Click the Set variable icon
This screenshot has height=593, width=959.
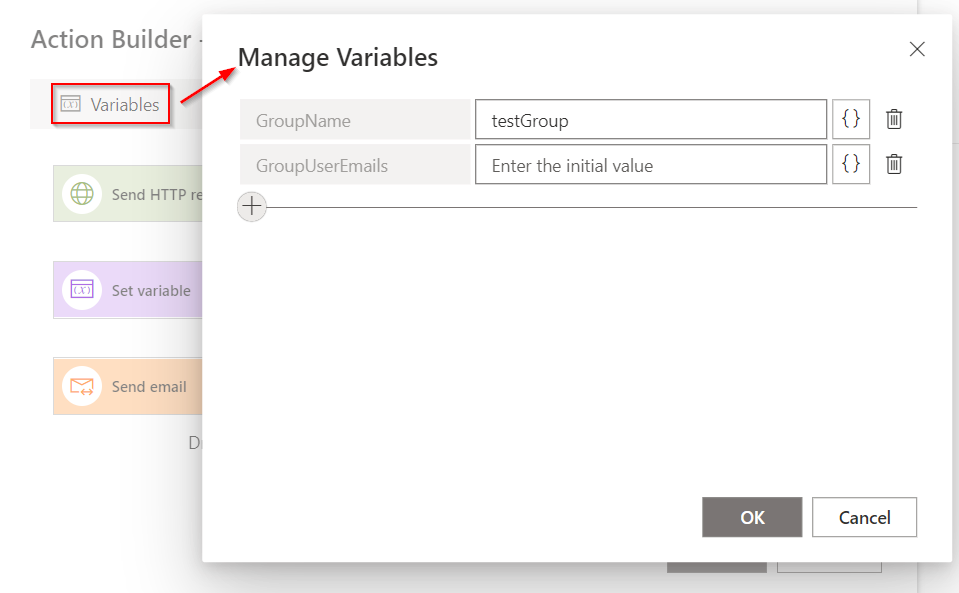pos(82,290)
